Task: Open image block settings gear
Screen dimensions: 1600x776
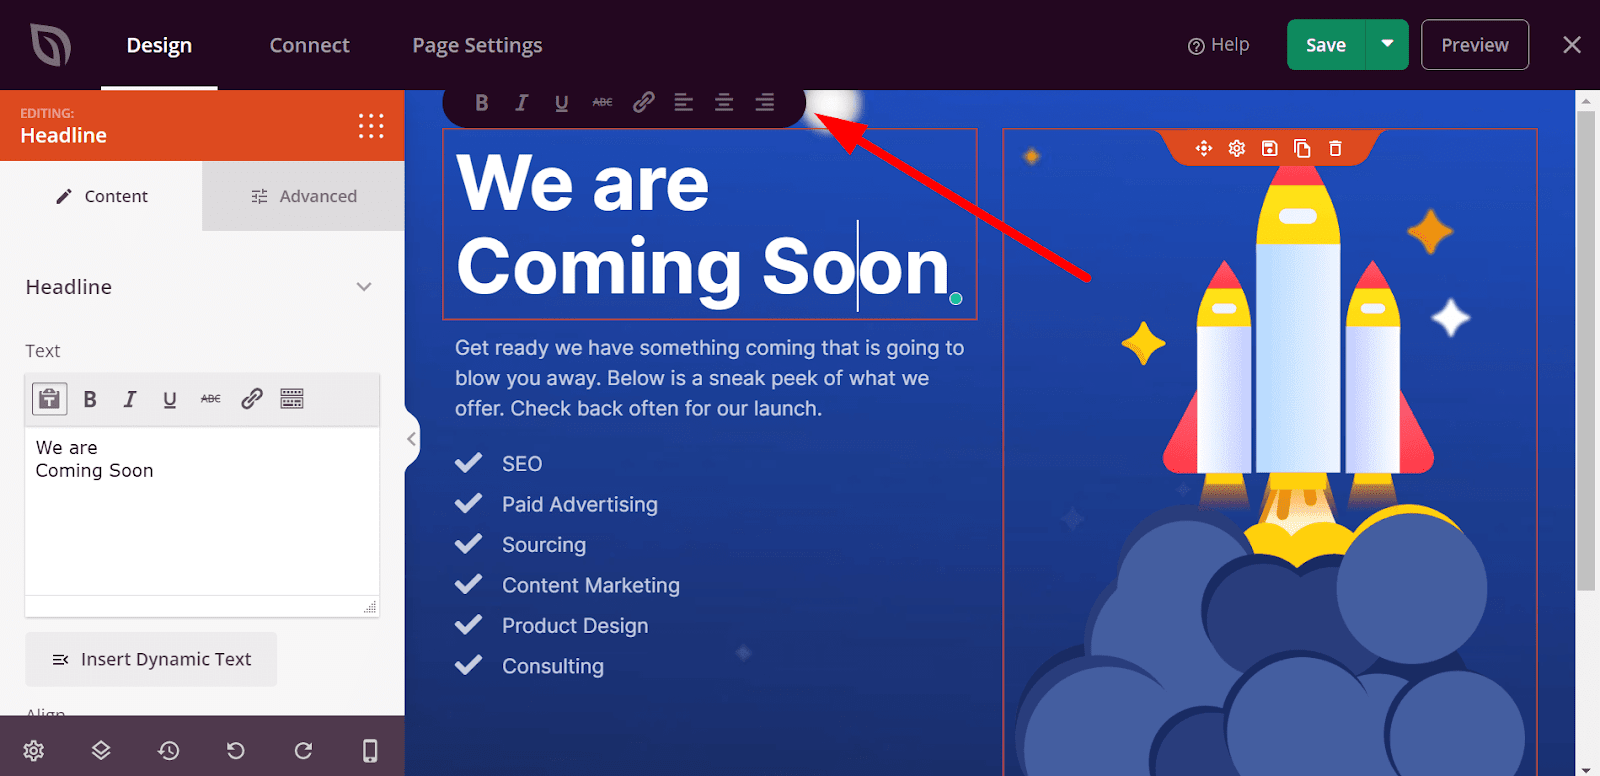Action: [x=1237, y=148]
